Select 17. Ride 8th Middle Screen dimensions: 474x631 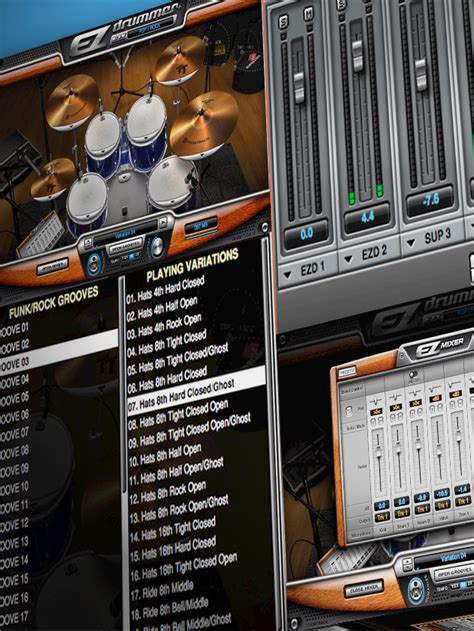(x=162, y=591)
